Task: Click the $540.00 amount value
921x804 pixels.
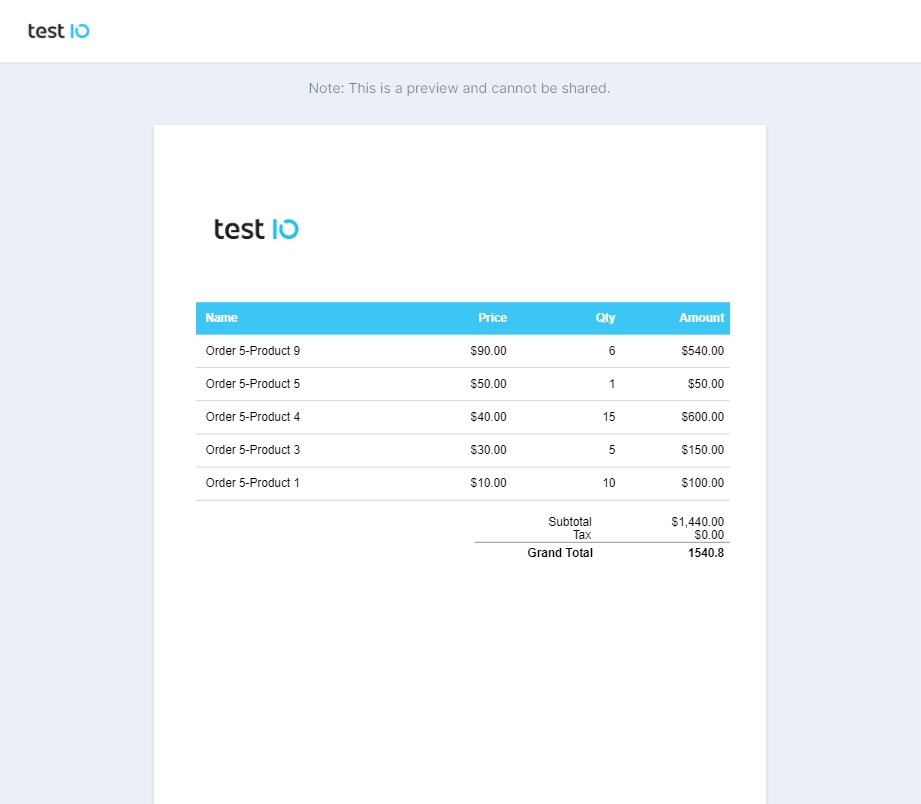Action: tap(702, 351)
